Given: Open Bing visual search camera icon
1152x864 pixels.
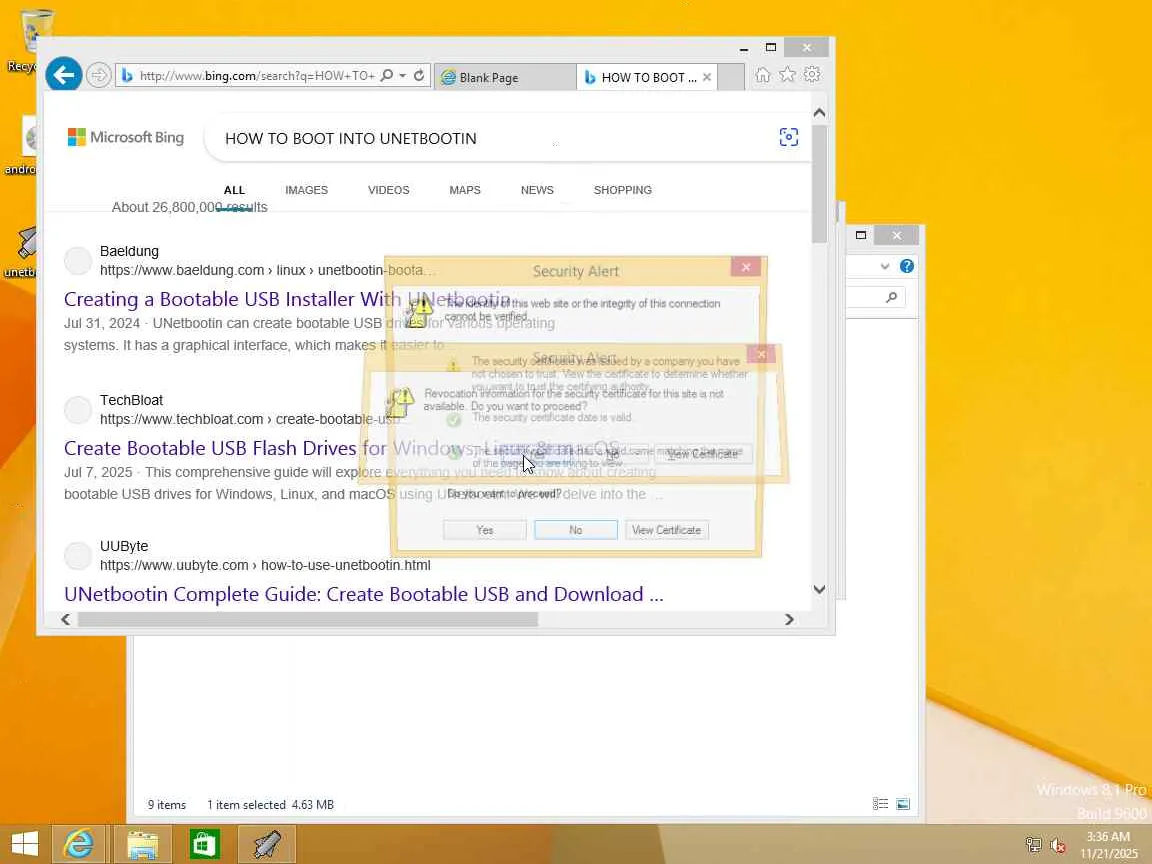Looking at the screenshot, I should pos(788,137).
